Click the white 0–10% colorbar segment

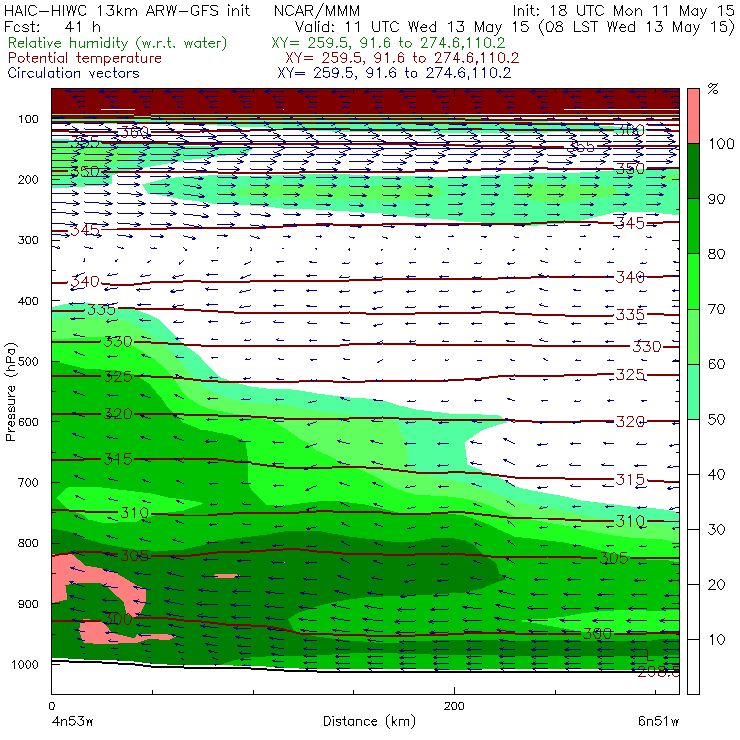click(693, 667)
